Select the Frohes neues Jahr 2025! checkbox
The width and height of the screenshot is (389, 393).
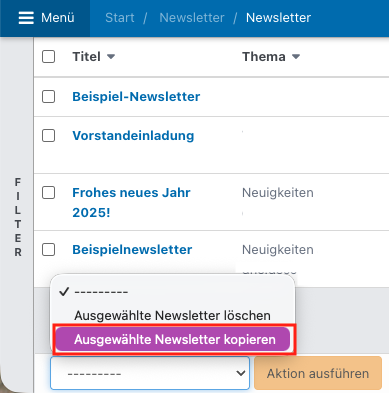(x=49, y=193)
